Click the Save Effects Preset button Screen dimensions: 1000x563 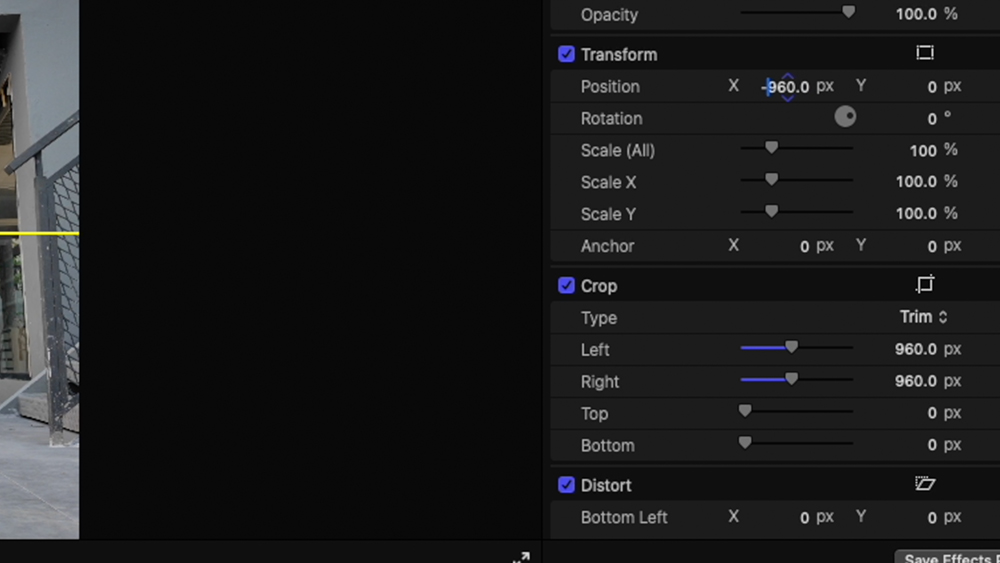coord(948,558)
